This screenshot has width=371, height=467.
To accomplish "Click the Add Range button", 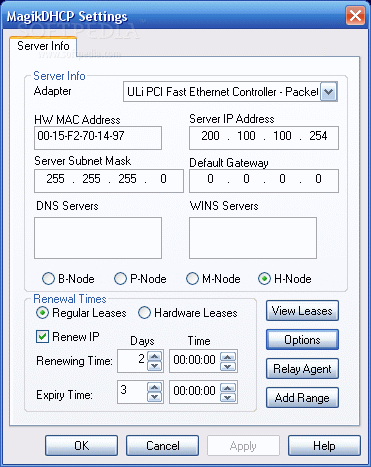I will click(x=302, y=398).
